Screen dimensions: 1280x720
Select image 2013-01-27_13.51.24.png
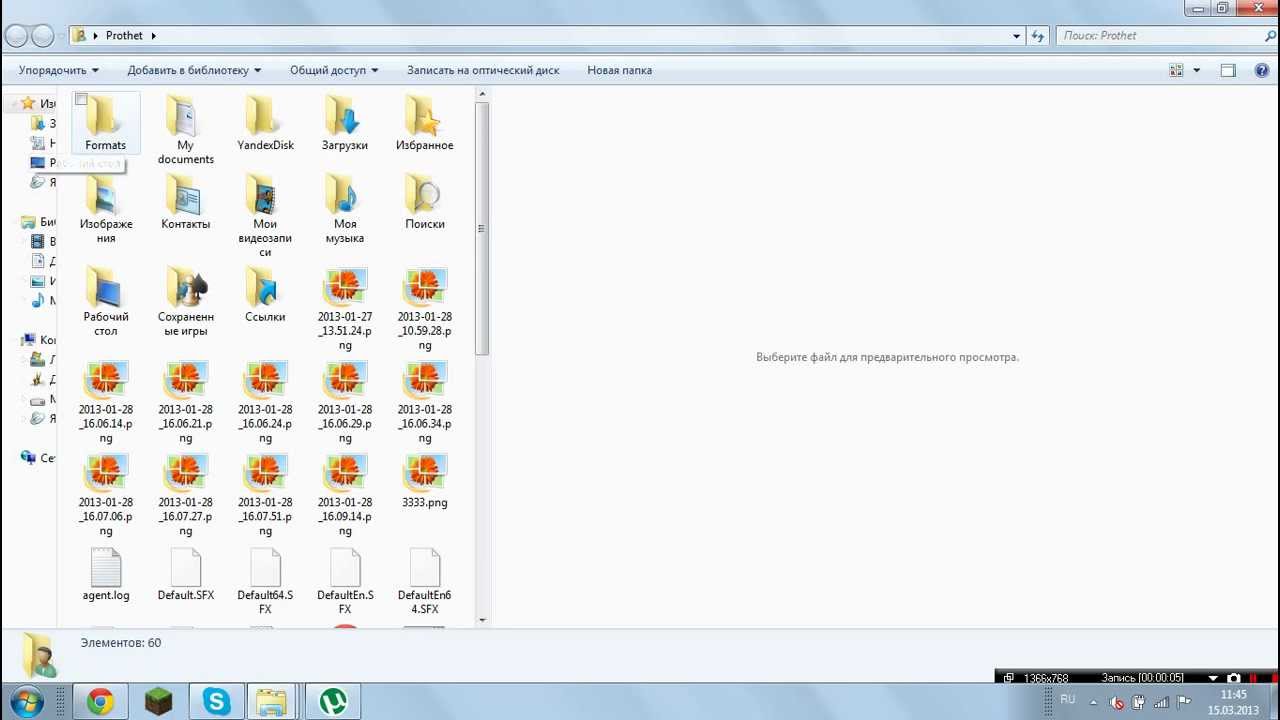pyautogui.click(x=345, y=309)
